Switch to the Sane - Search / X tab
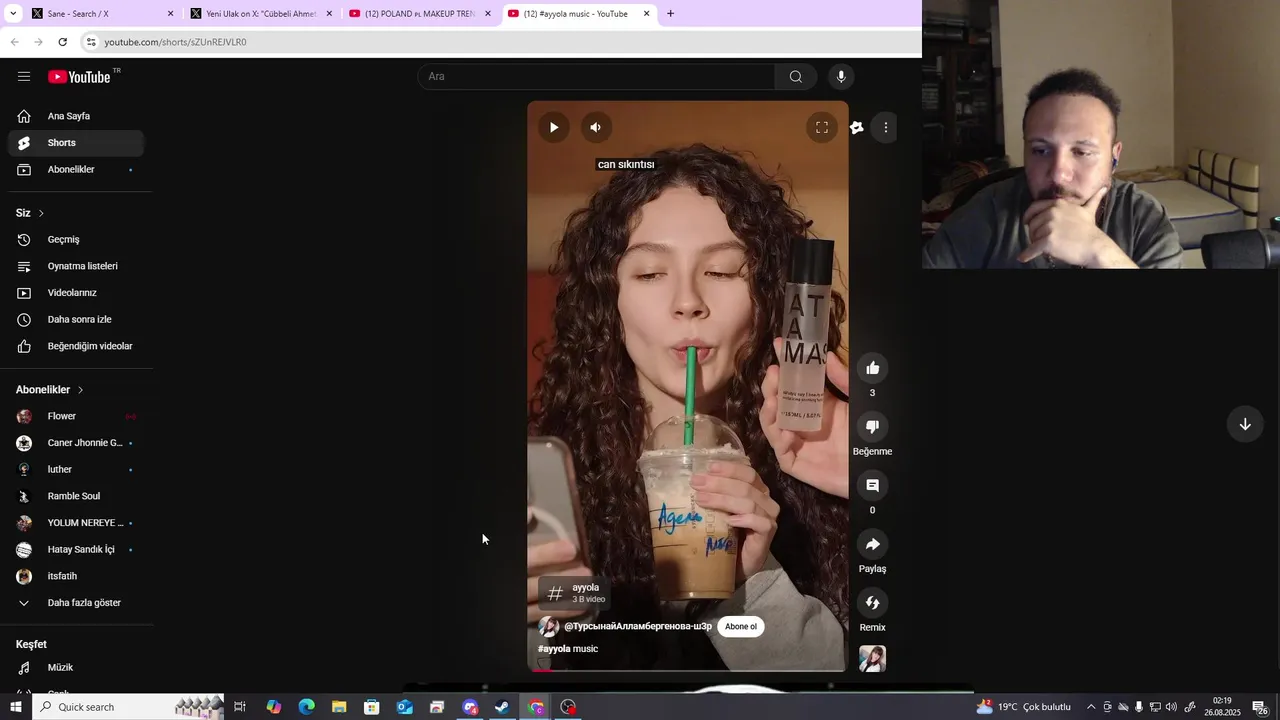This screenshot has width=1280, height=720. 102,14
